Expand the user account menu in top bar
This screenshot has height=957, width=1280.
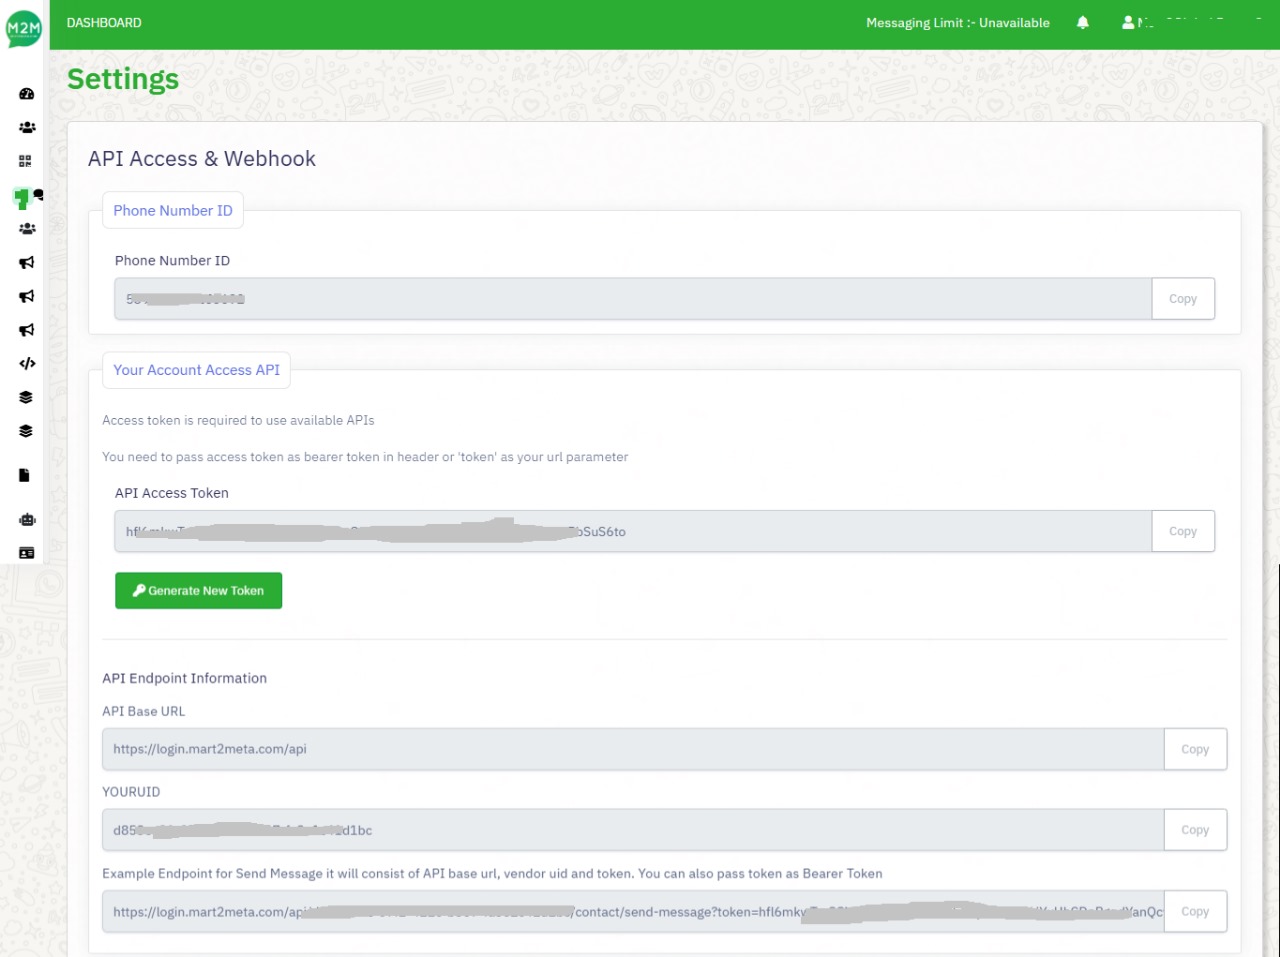[1160, 22]
